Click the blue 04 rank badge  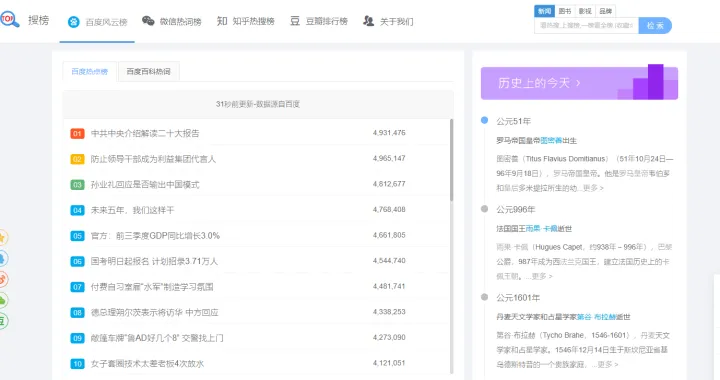tap(77, 211)
